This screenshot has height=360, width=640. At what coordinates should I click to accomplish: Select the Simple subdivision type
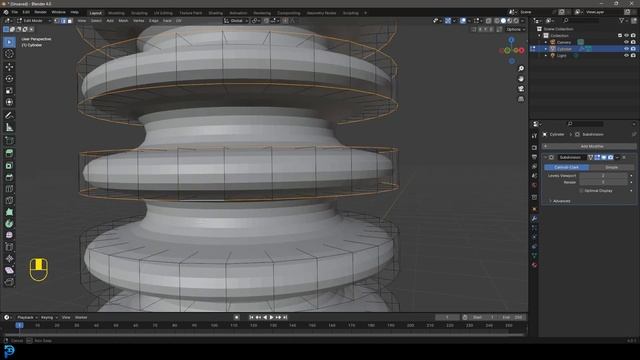[611, 167]
